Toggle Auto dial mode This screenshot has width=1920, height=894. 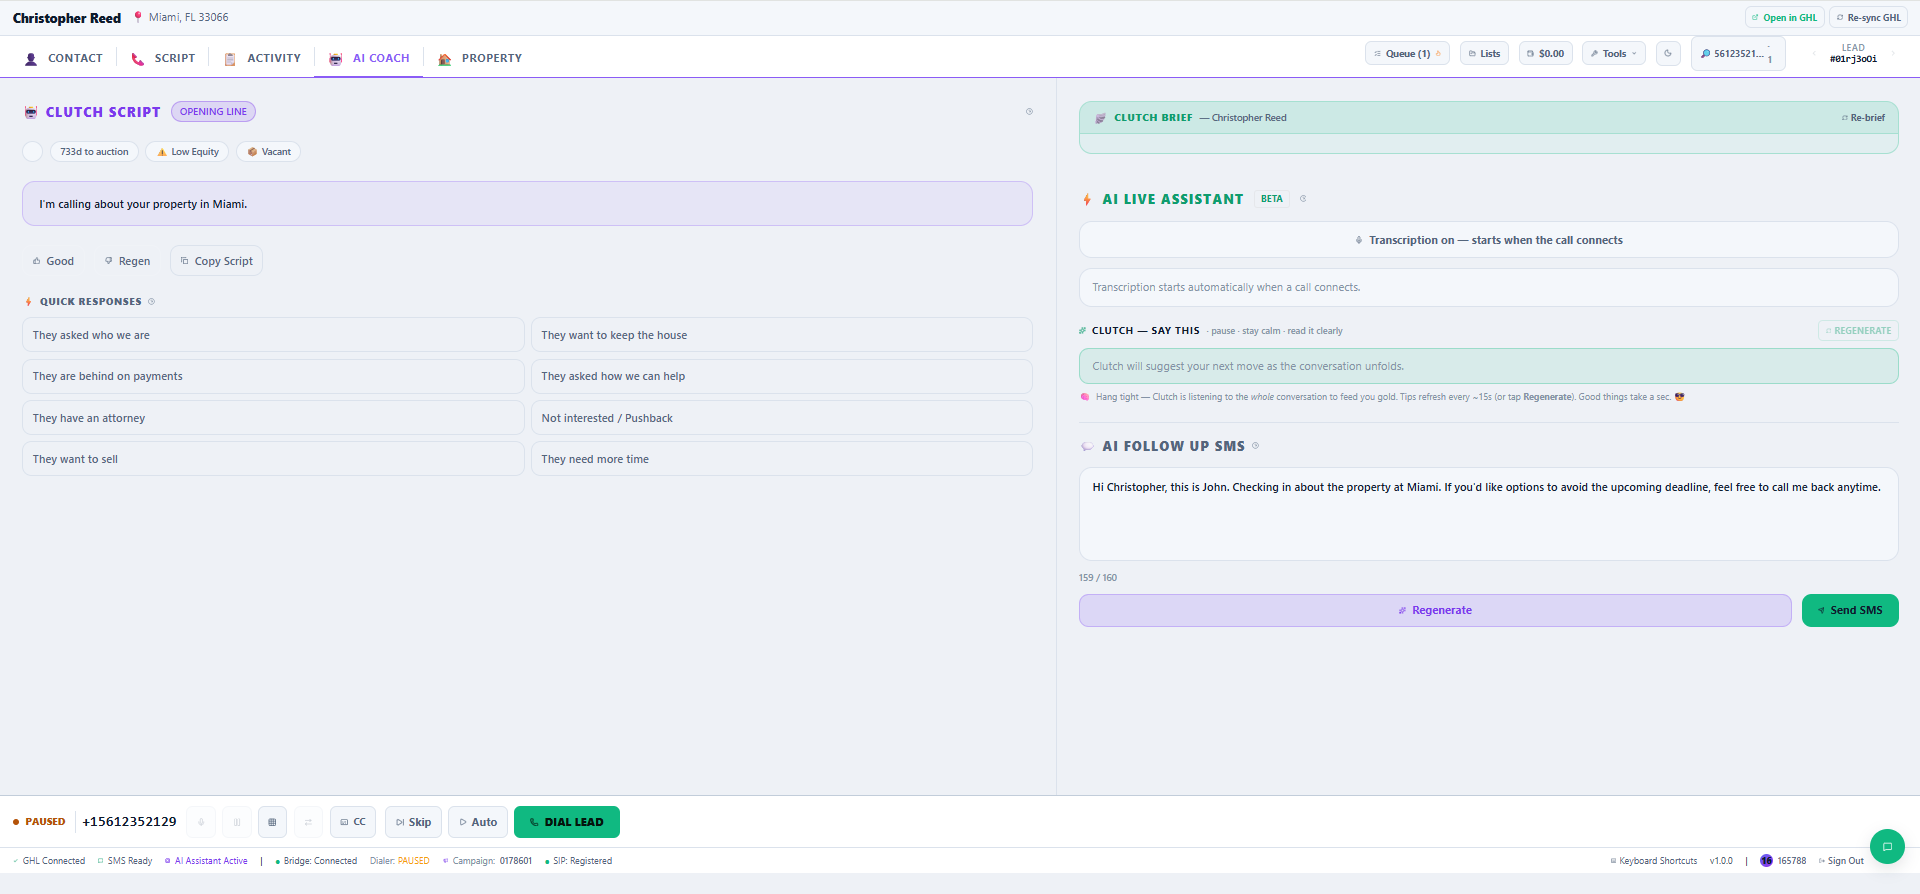tap(478, 822)
